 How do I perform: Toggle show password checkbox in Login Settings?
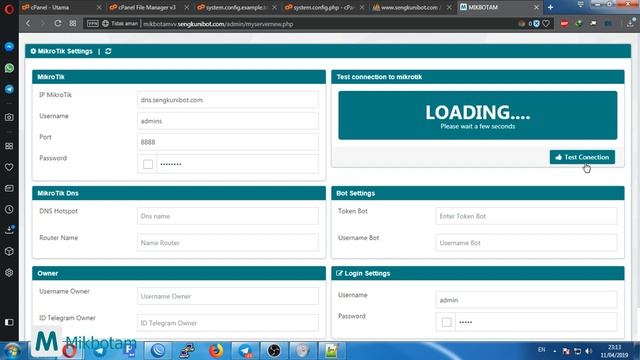(x=447, y=322)
